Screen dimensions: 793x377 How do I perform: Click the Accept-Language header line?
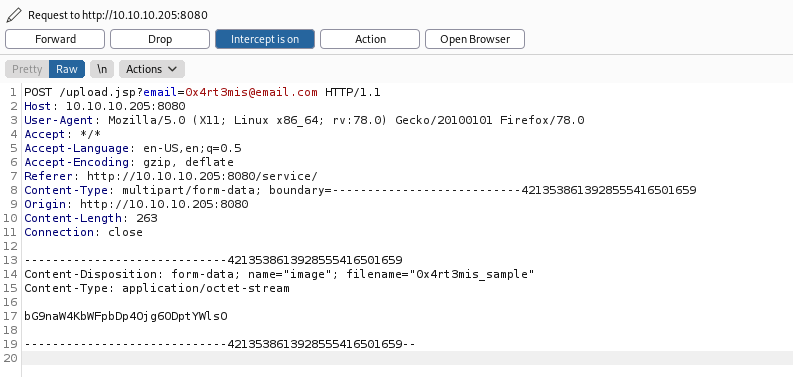point(133,148)
